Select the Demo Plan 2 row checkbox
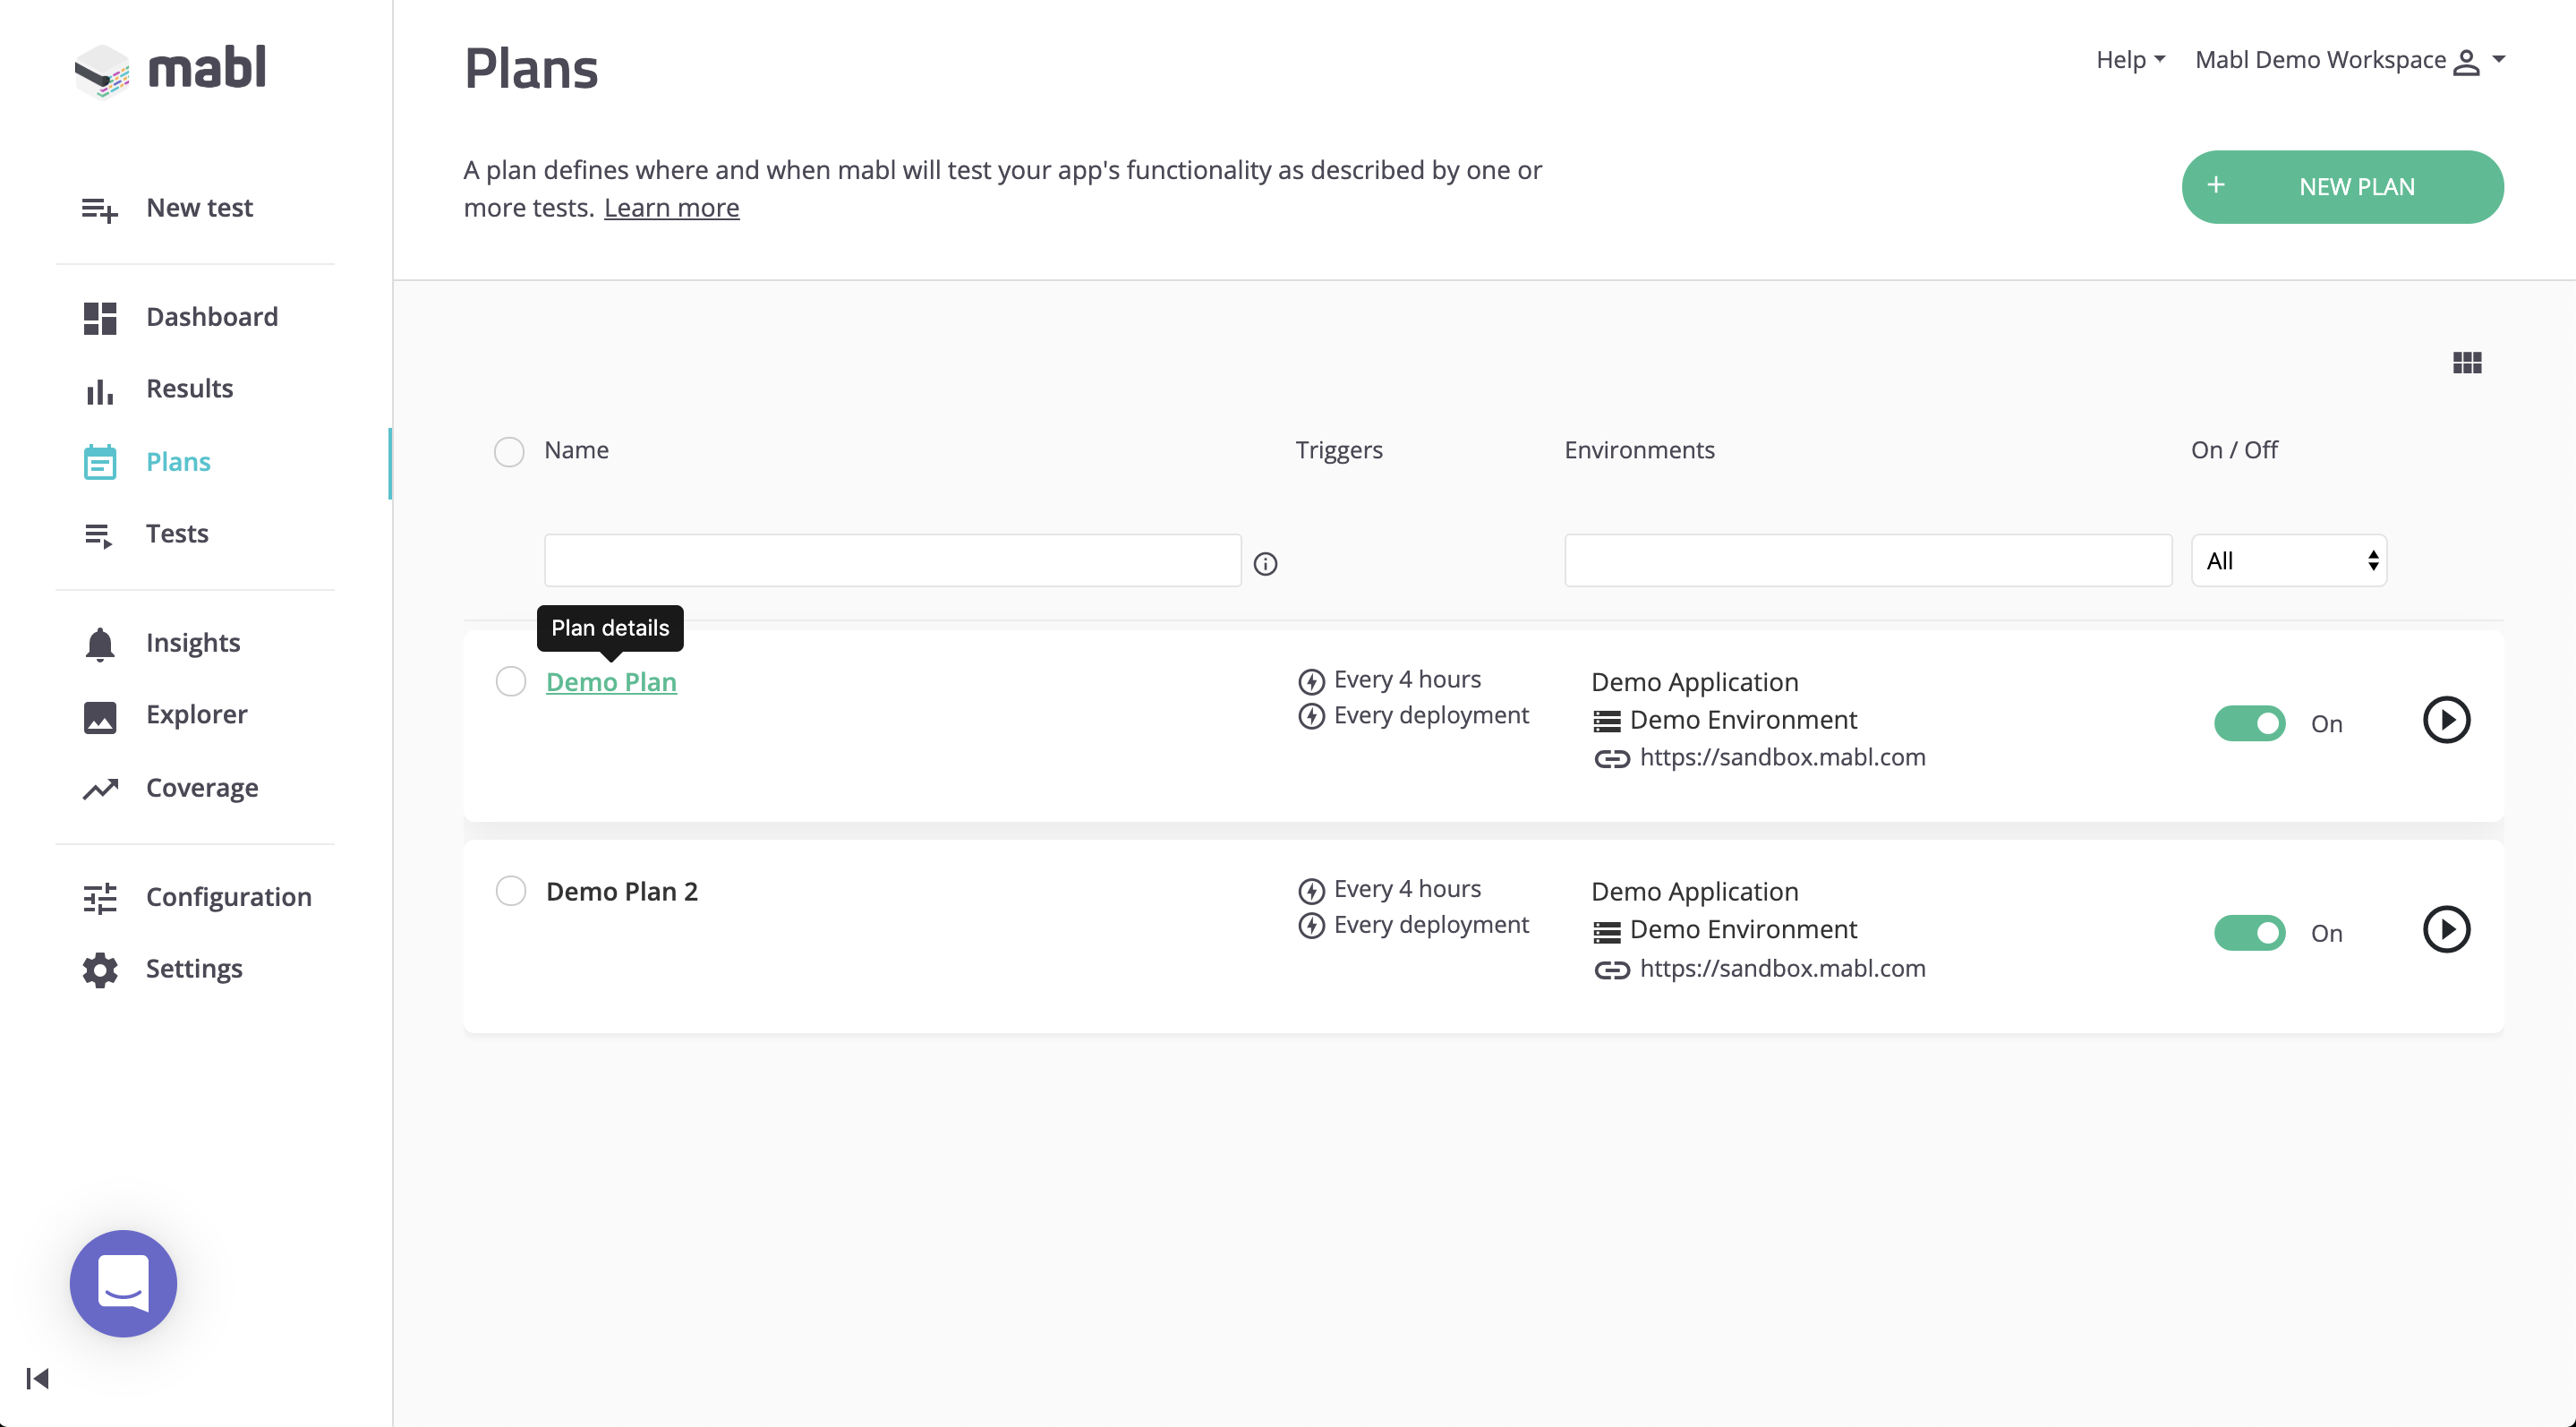 [x=511, y=890]
